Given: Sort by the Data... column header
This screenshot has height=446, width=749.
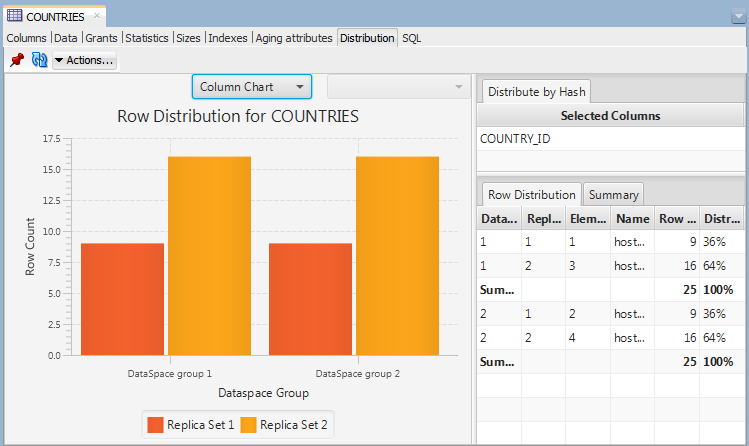Looking at the screenshot, I should (499, 219).
